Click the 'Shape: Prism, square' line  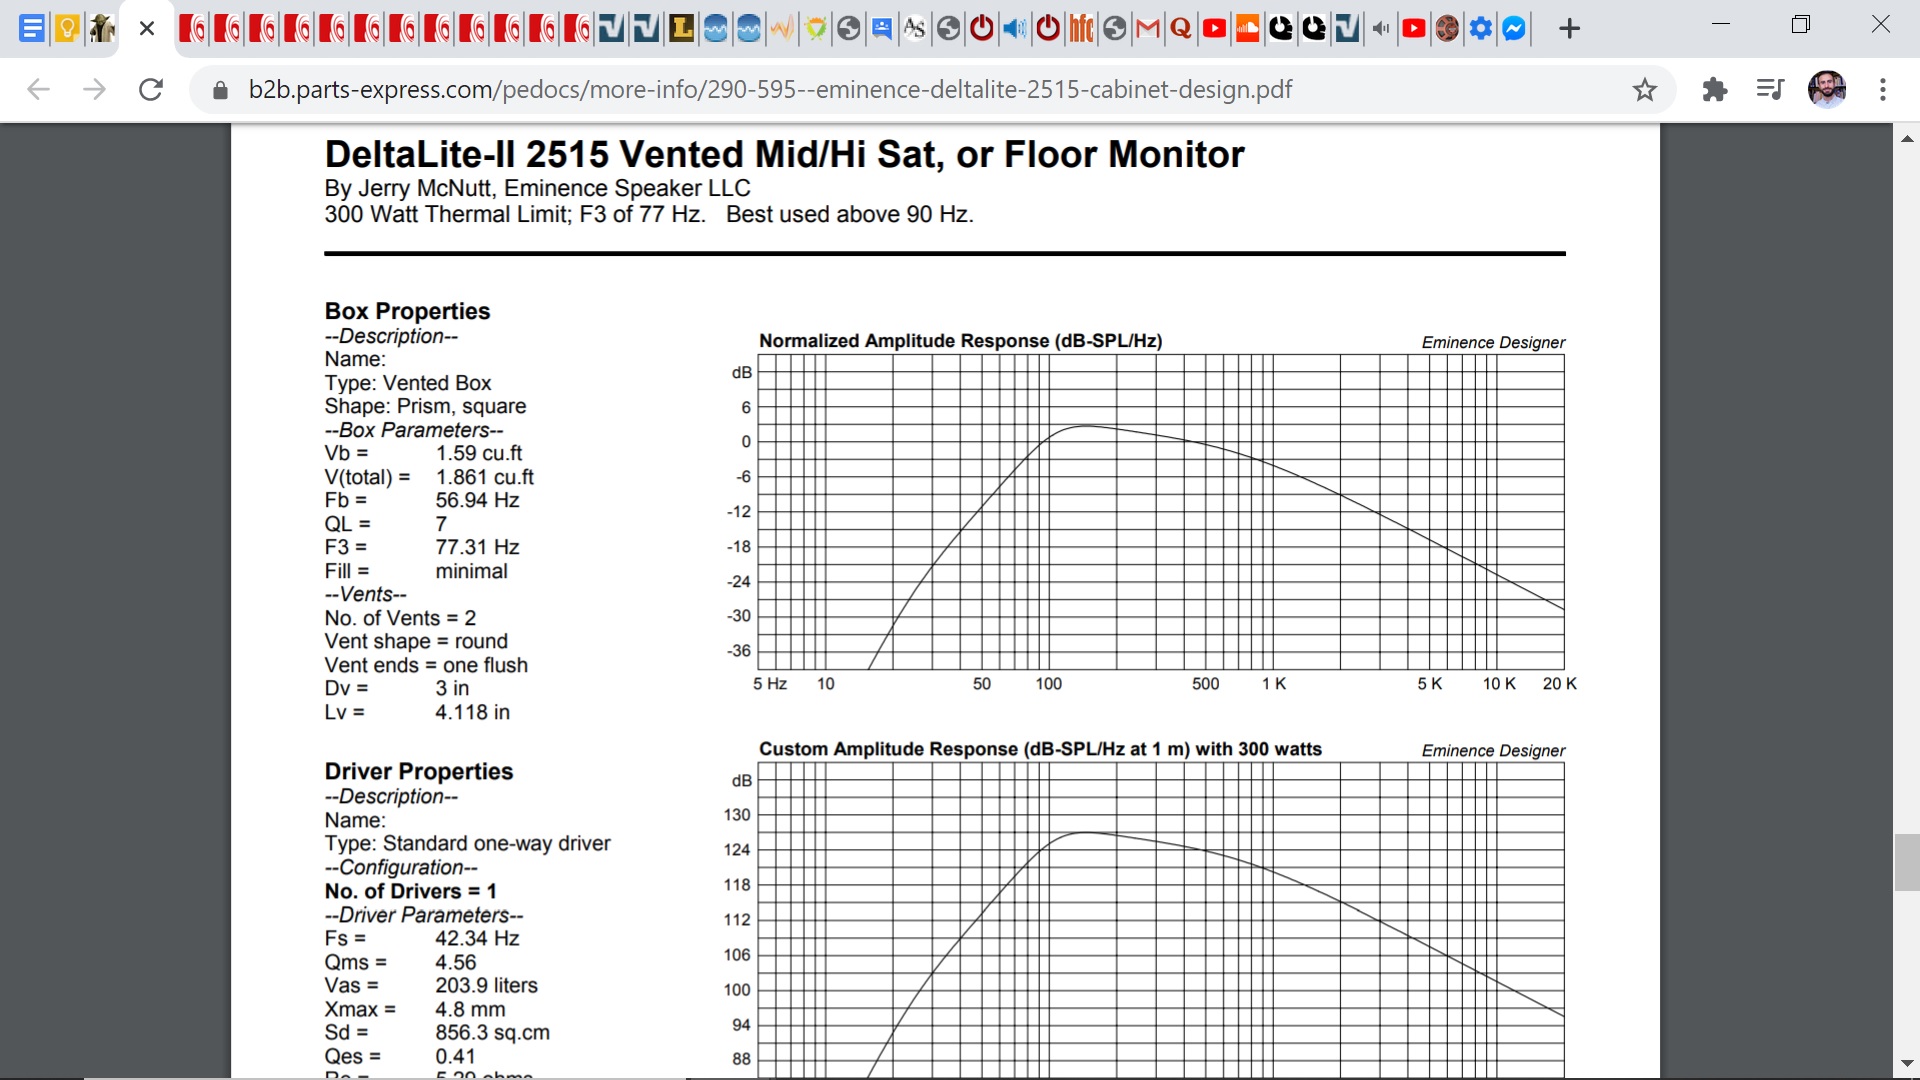(x=425, y=406)
